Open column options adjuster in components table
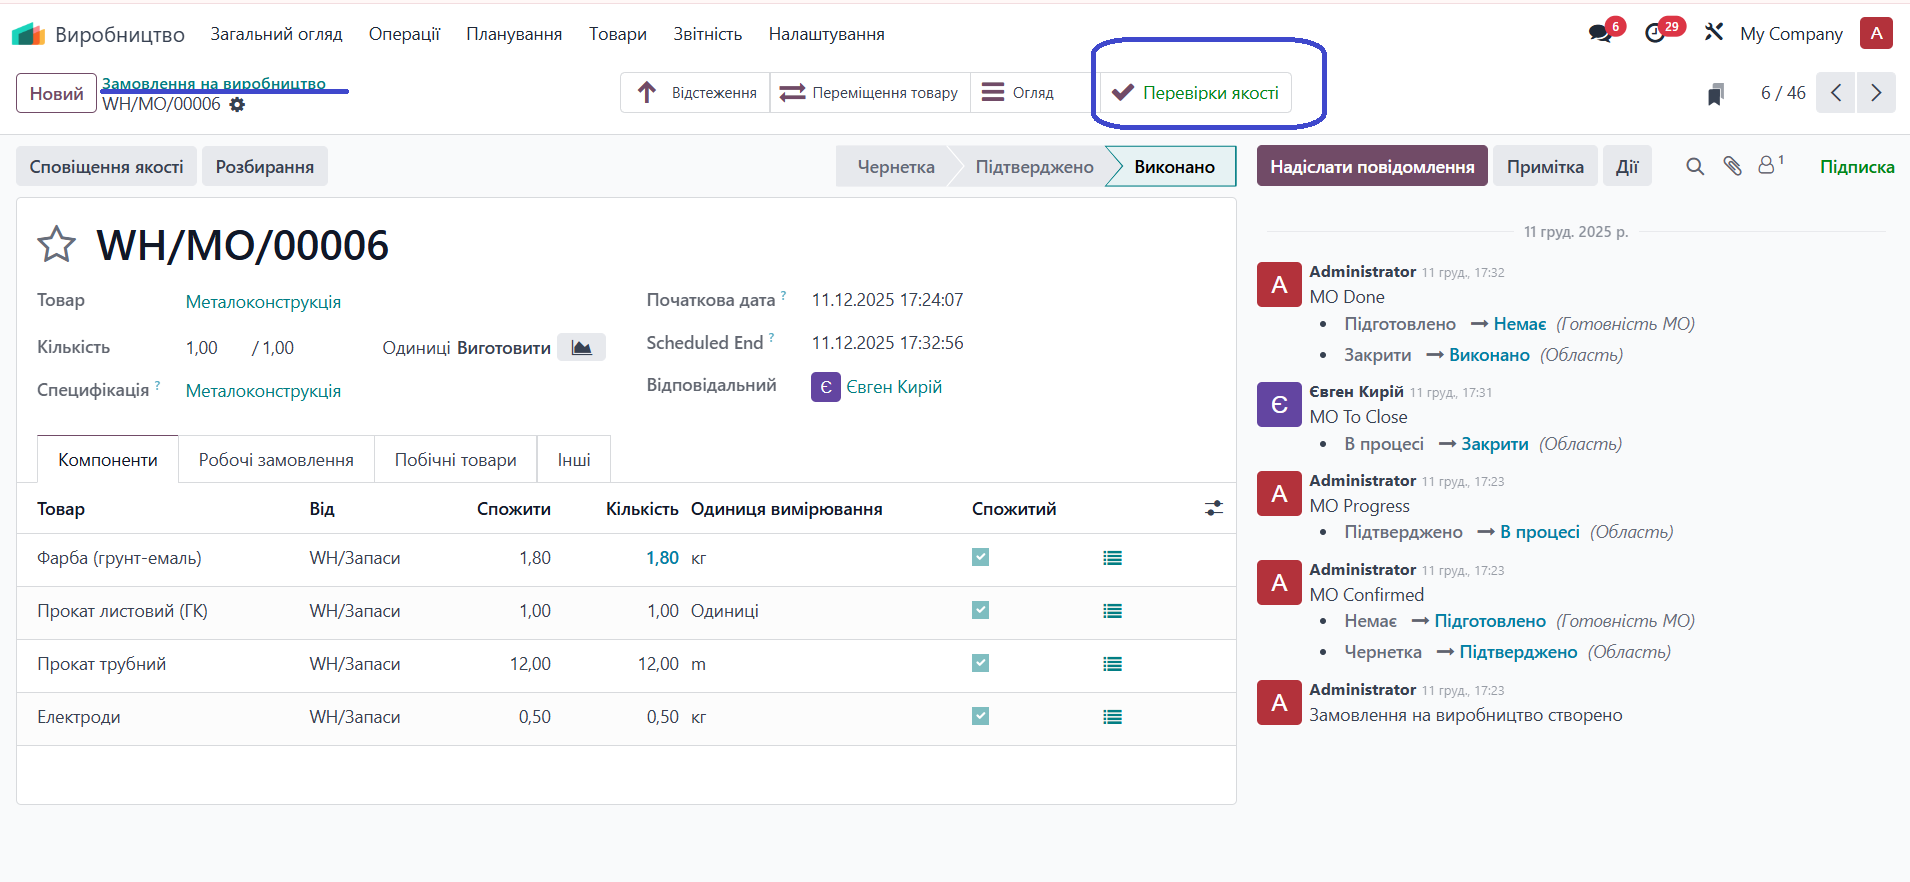The width and height of the screenshot is (1910, 882). (x=1213, y=509)
